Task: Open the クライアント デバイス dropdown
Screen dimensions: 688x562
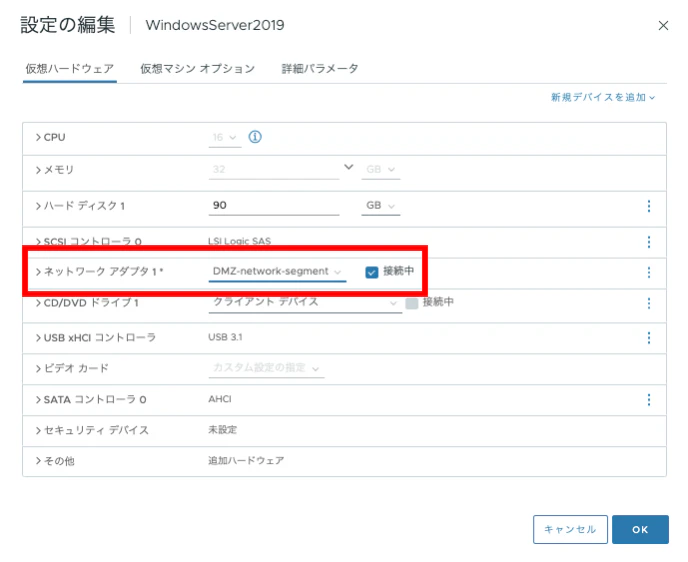Action: click(305, 303)
